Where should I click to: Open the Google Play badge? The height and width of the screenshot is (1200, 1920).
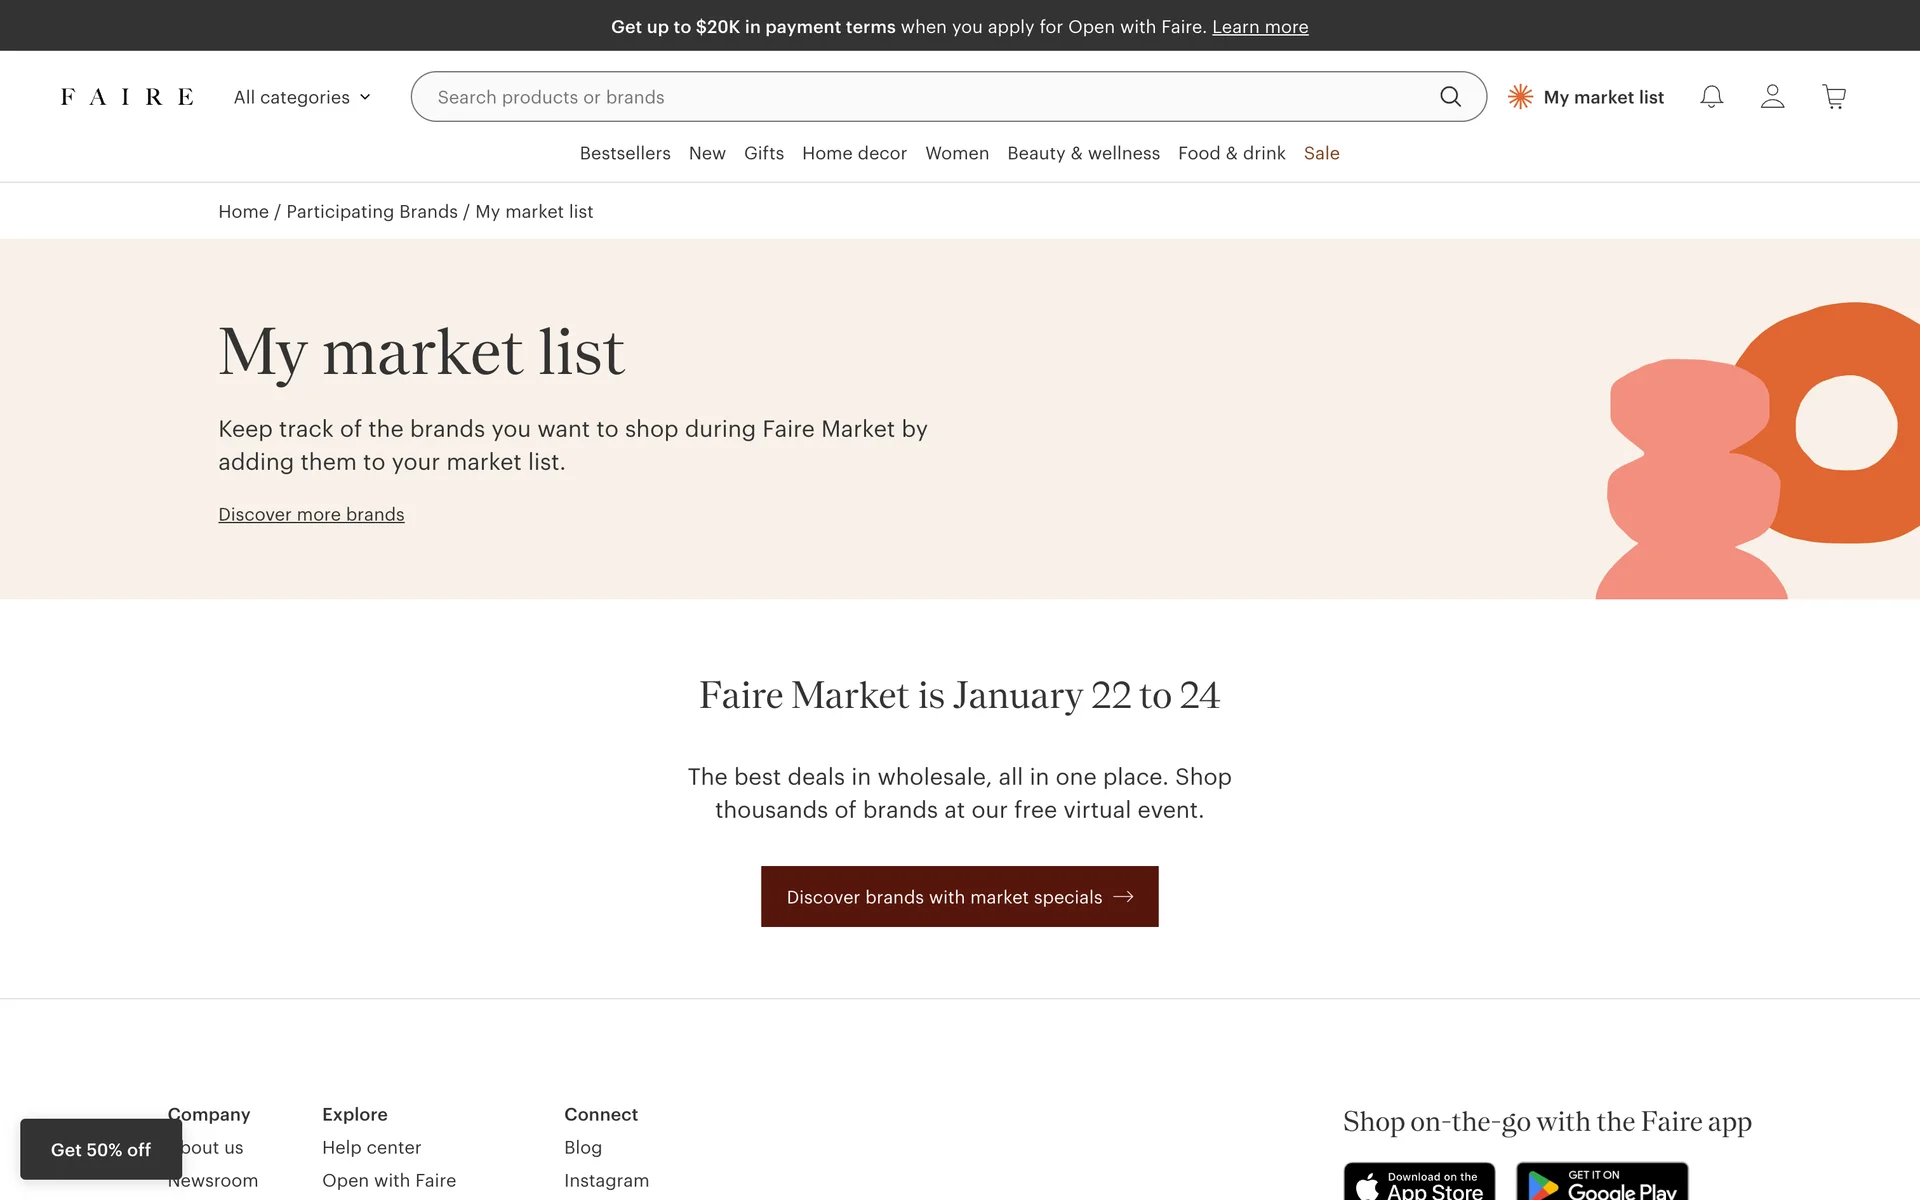1602,1183
